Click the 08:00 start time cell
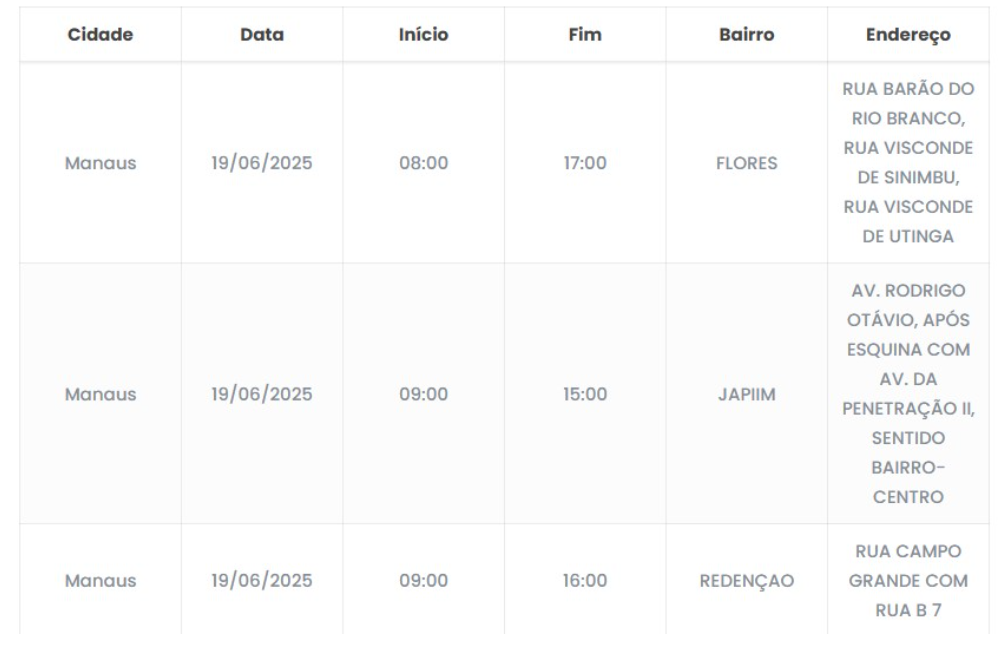This screenshot has height=652, width=1006. coord(423,163)
